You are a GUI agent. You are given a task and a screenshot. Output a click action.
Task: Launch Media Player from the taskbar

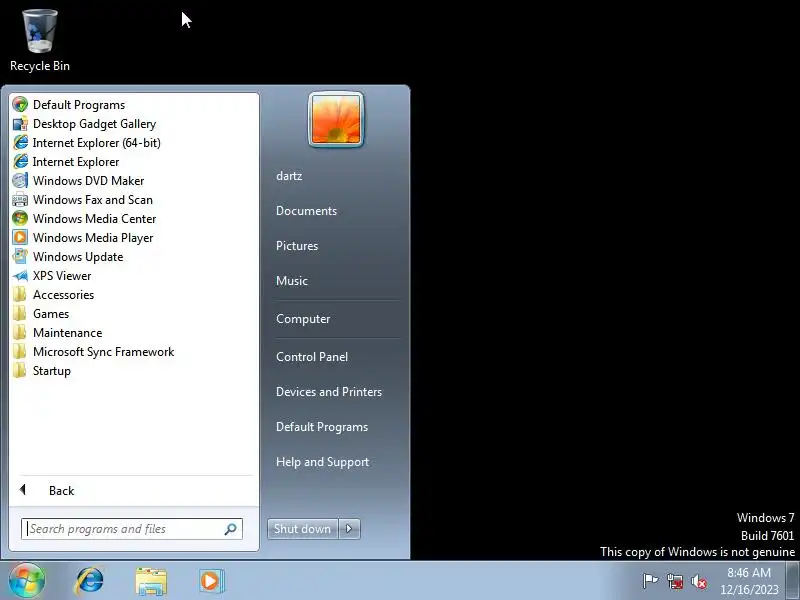tap(211, 581)
